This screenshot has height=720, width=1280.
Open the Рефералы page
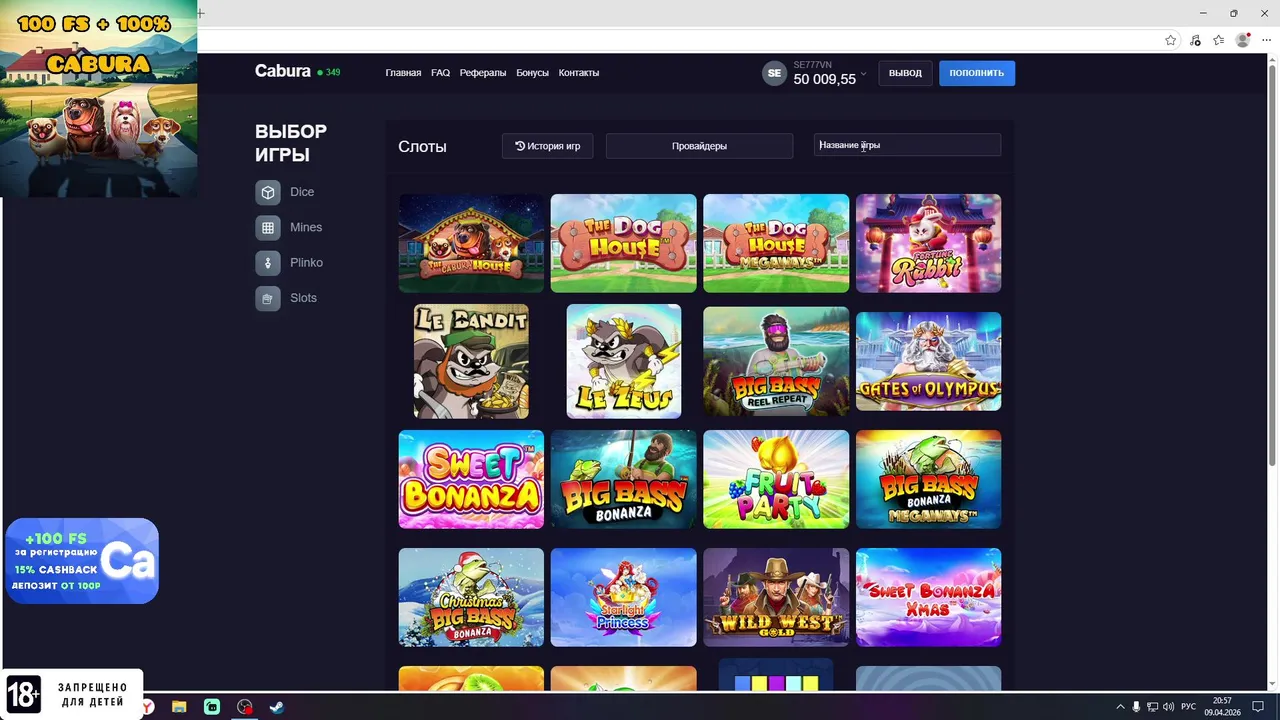pos(483,73)
